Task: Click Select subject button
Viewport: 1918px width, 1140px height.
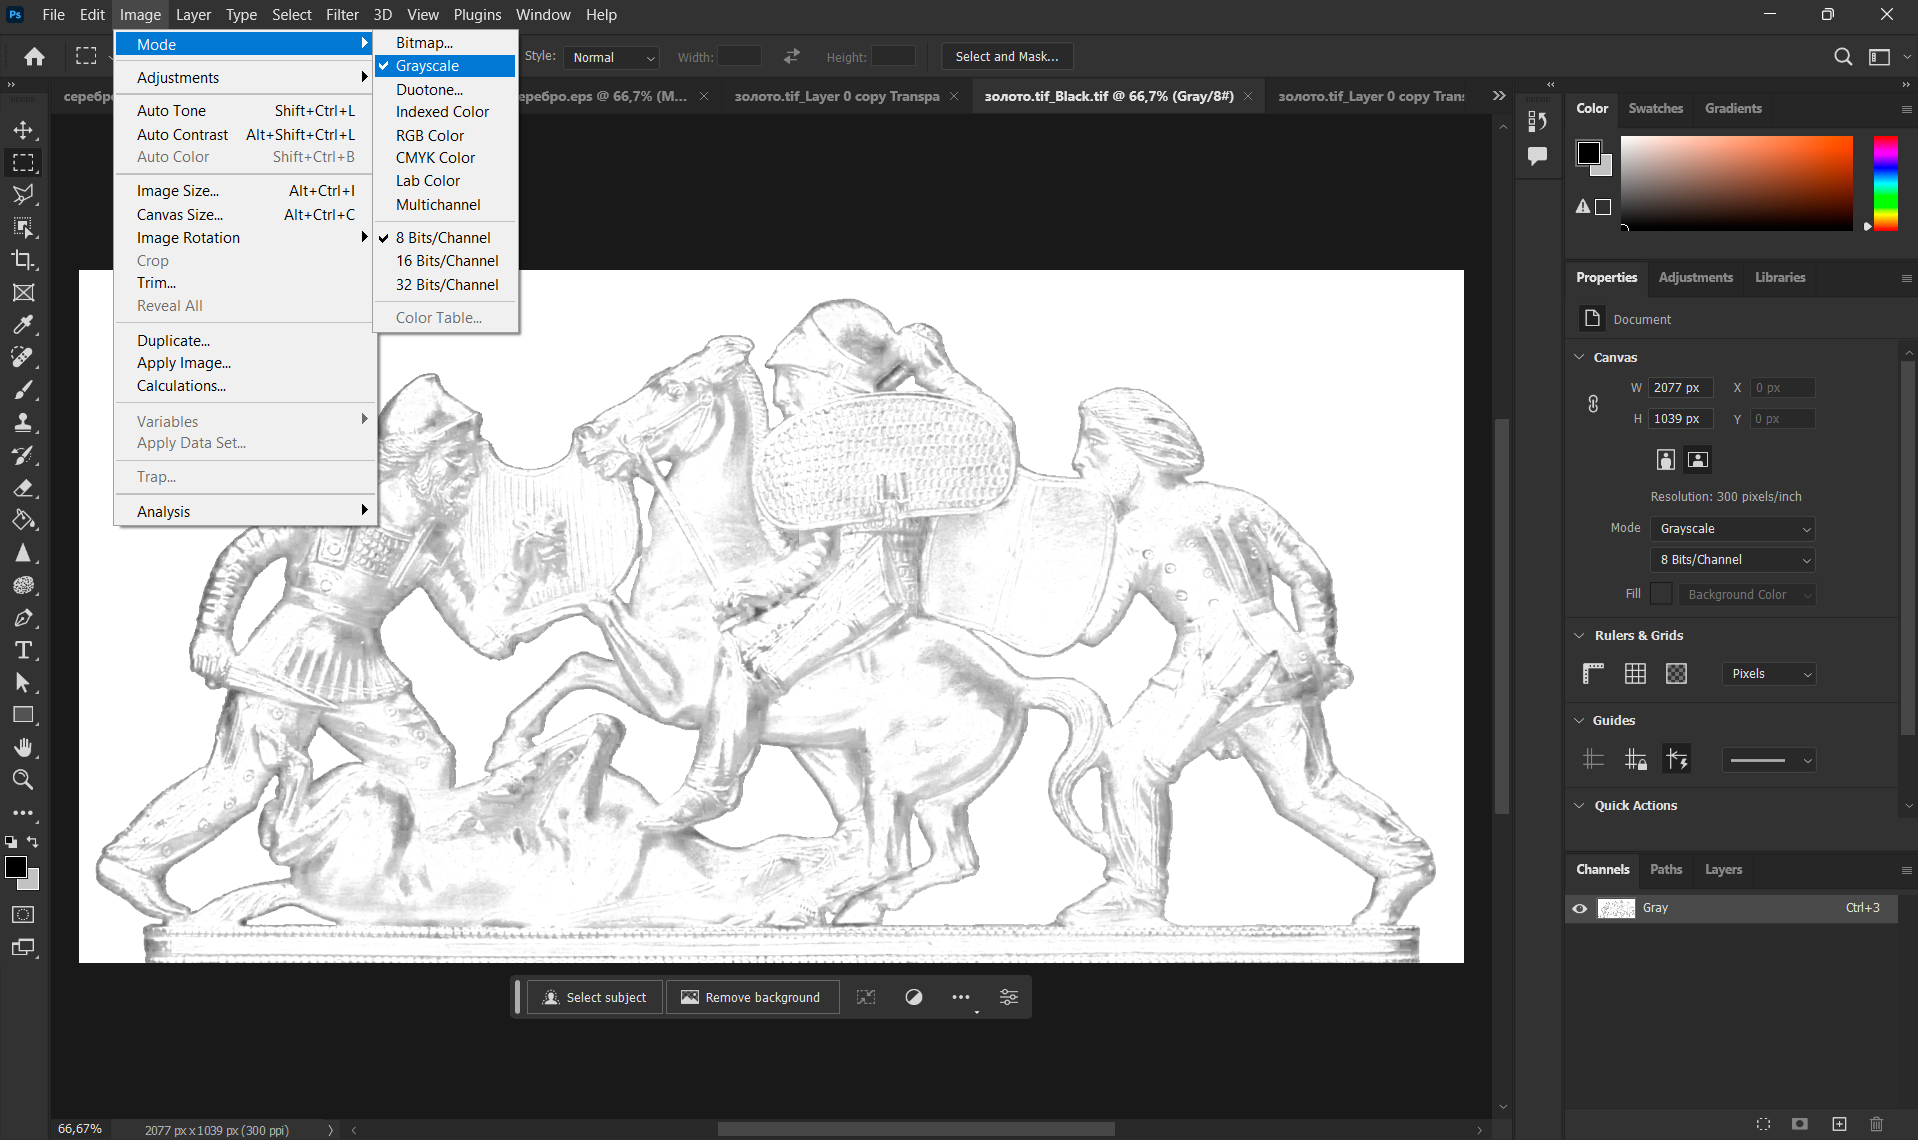Action: pyautogui.click(x=595, y=997)
